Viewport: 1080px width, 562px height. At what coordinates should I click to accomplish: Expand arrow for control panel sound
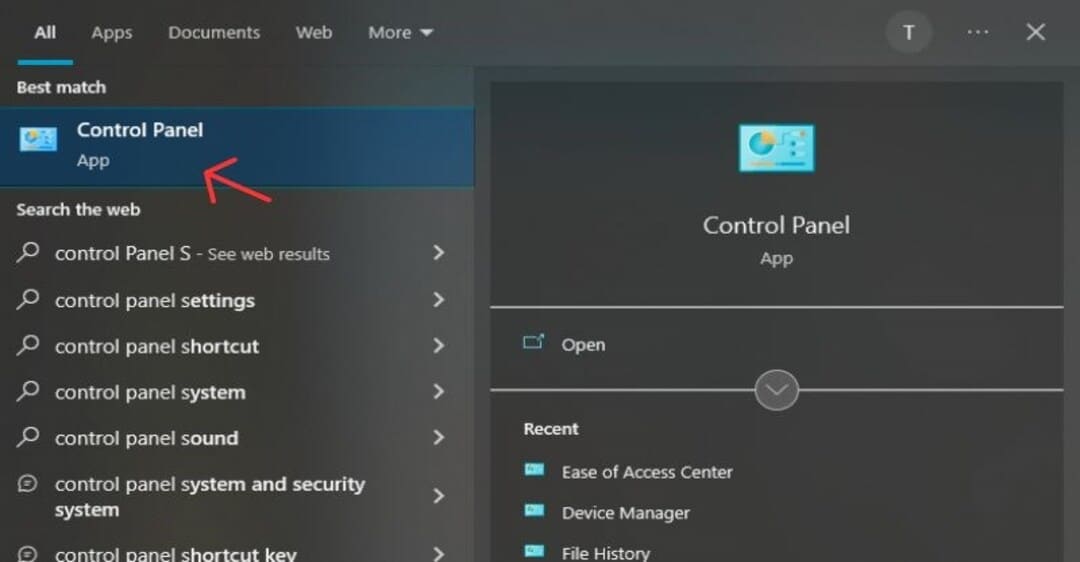[438, 438]
